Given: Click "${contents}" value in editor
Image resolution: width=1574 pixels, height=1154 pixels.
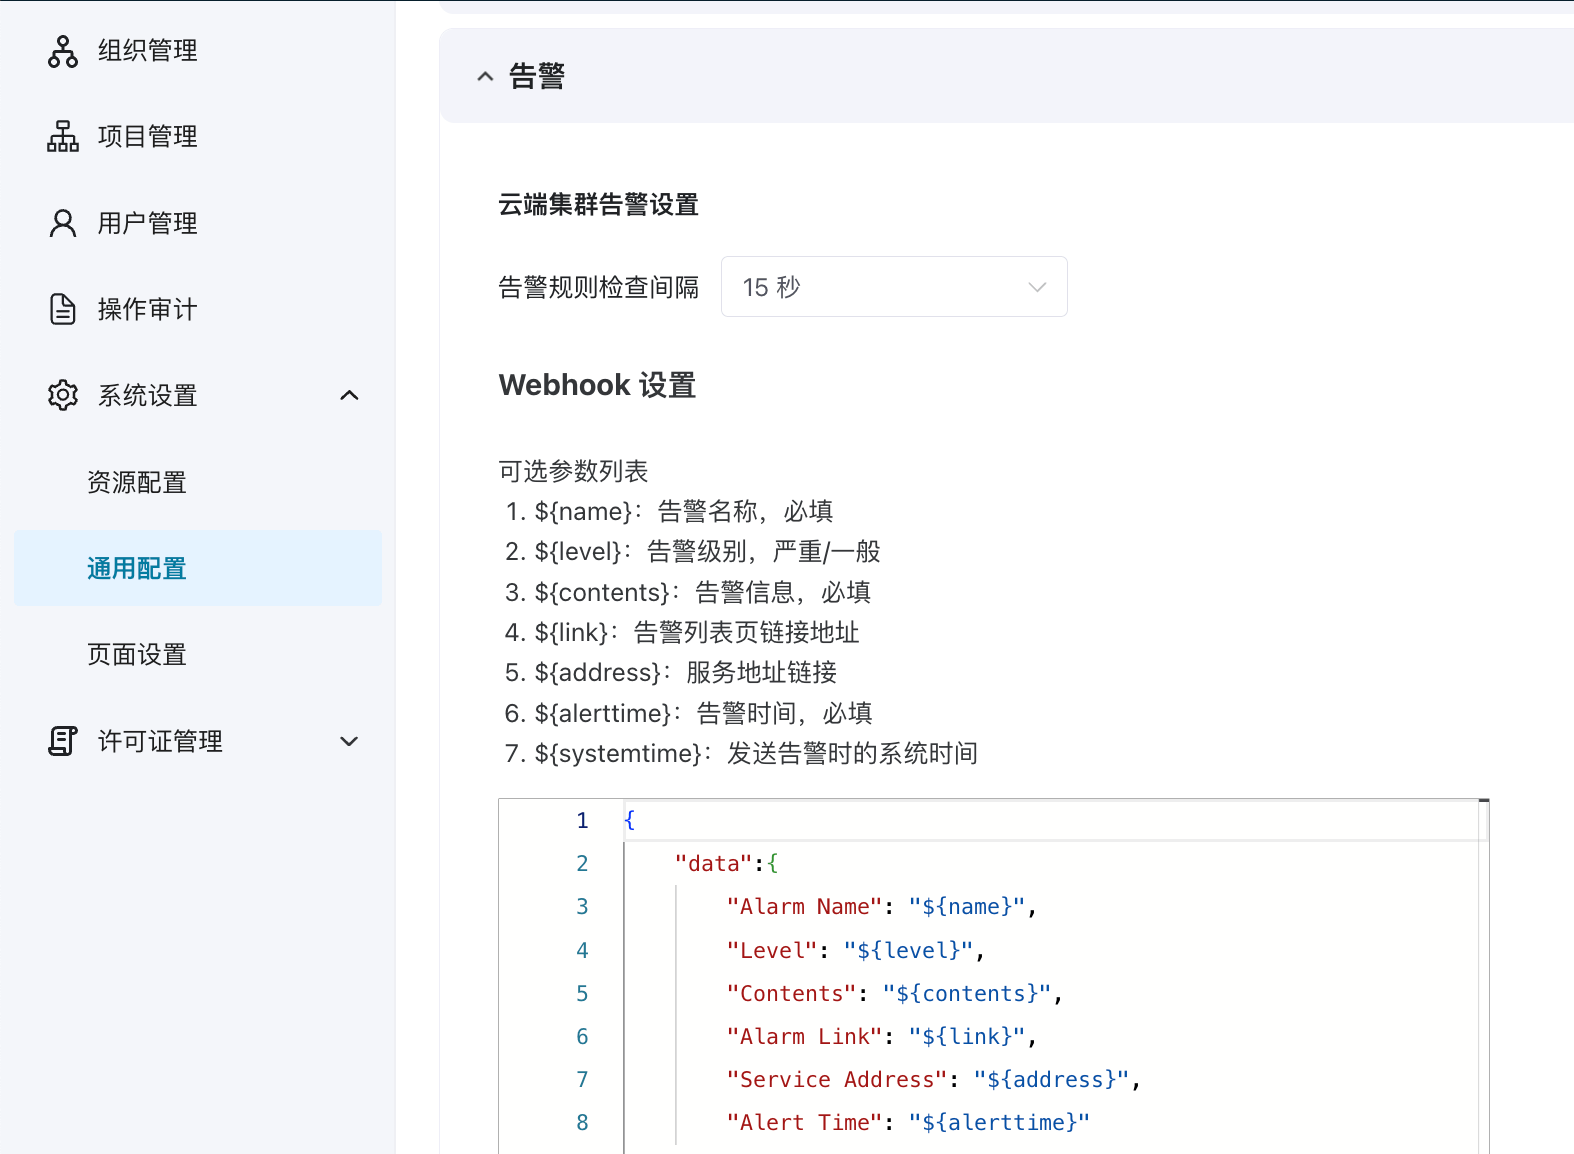Looking at the screenshot, I should click(967, 993).
